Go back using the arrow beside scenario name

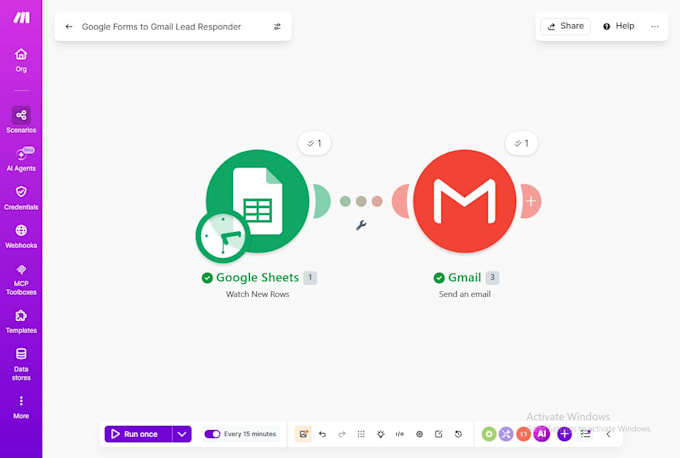click(x=69, y=26)
